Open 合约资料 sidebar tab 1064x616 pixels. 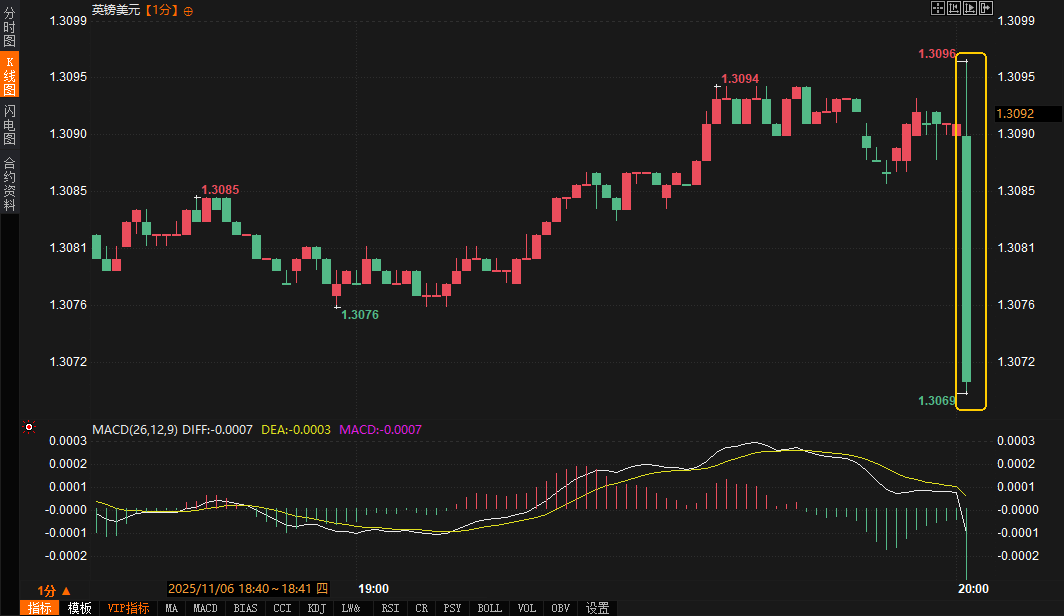[x=10, y=184]
